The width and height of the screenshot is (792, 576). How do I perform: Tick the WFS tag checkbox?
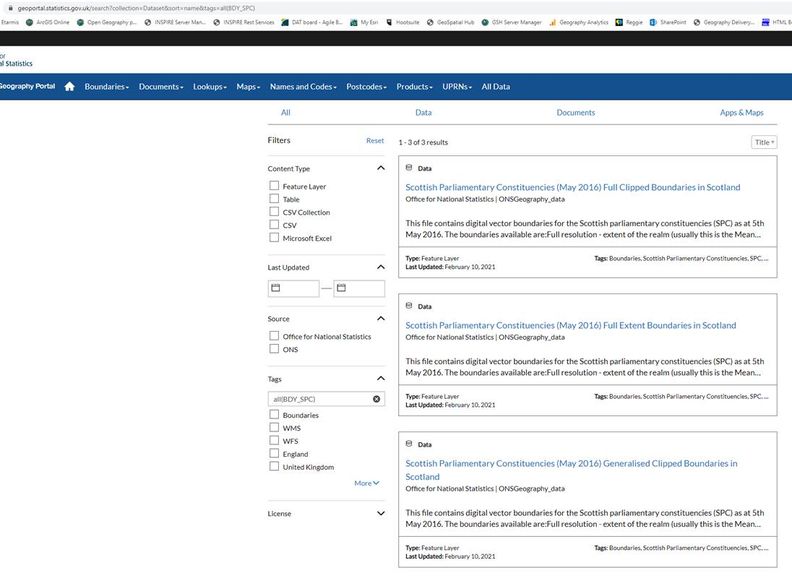click(x=274, y=440)
